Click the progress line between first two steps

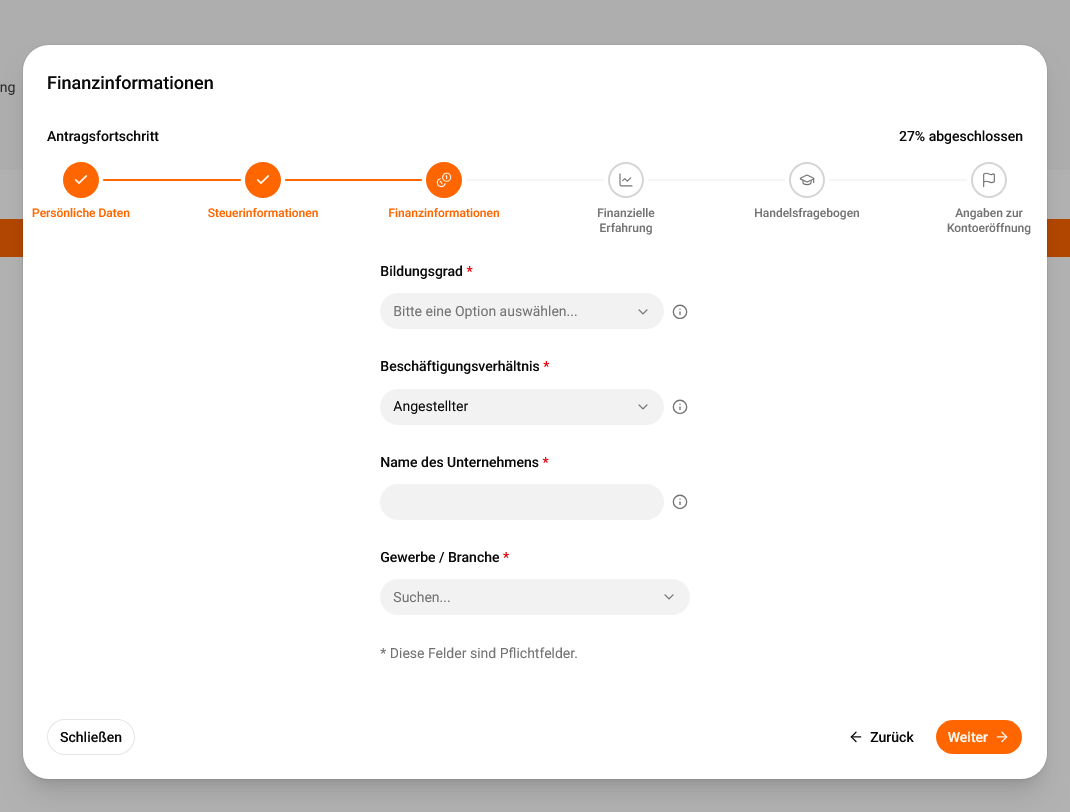tap(172, 180)
